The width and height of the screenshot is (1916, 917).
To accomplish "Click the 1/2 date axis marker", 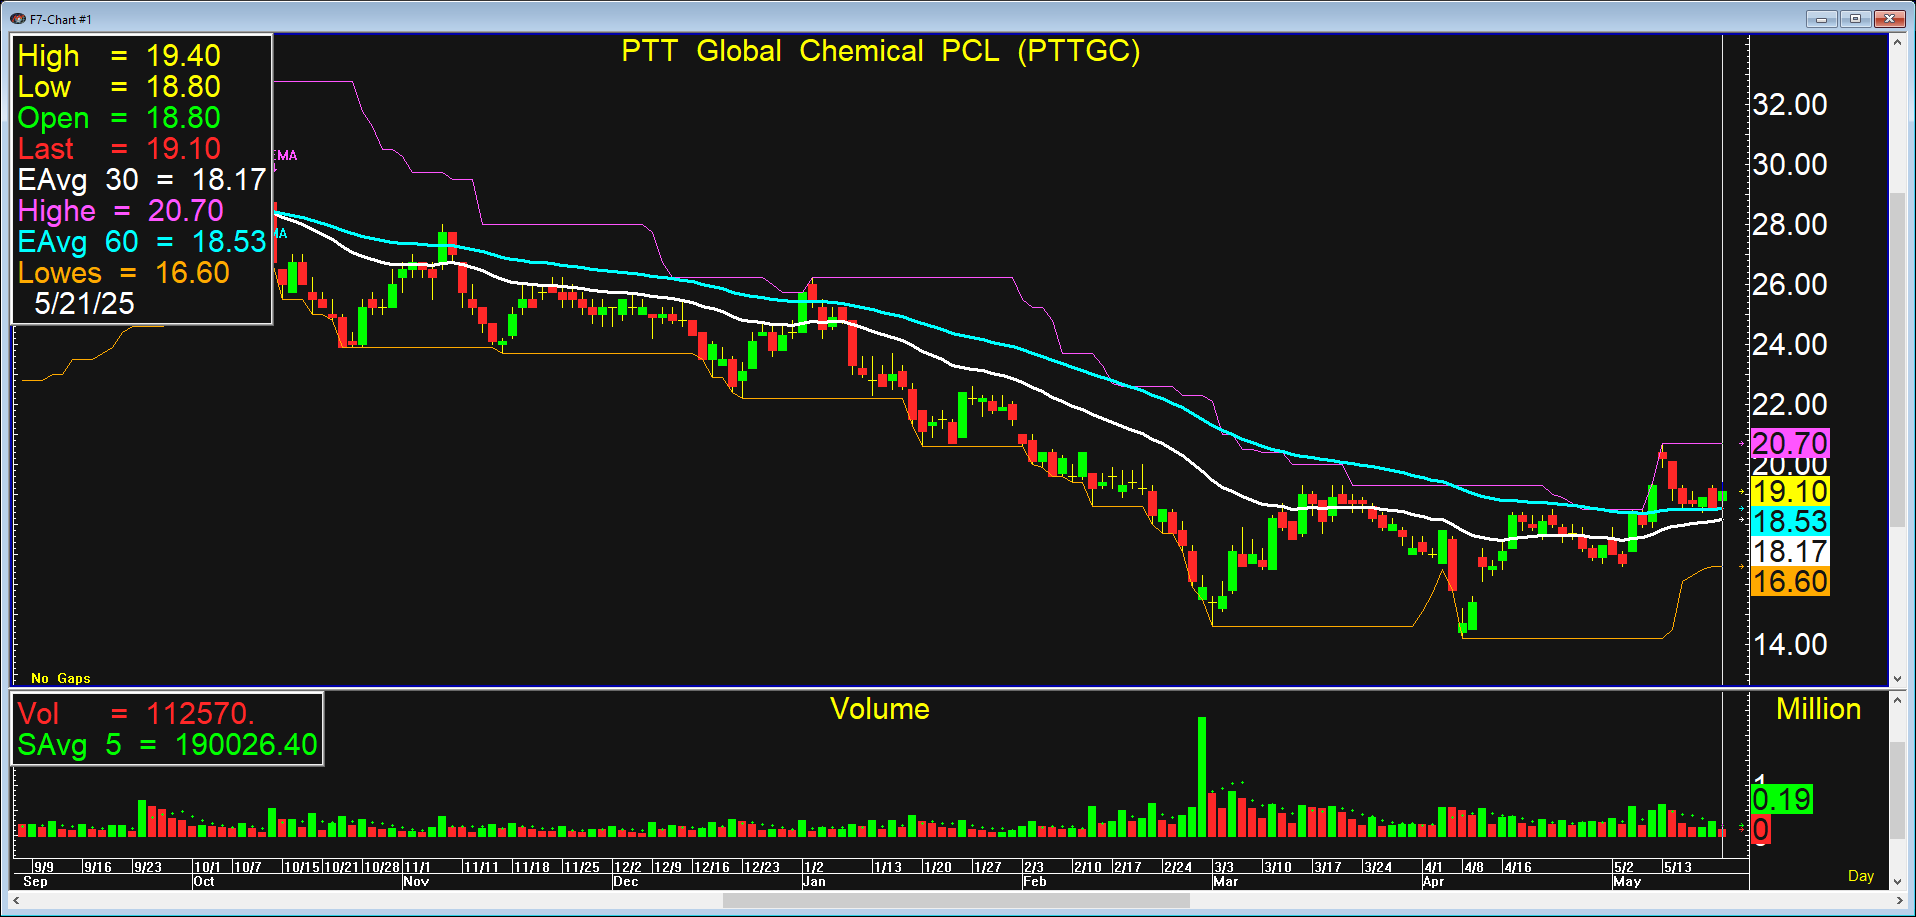I will point(814,867).
